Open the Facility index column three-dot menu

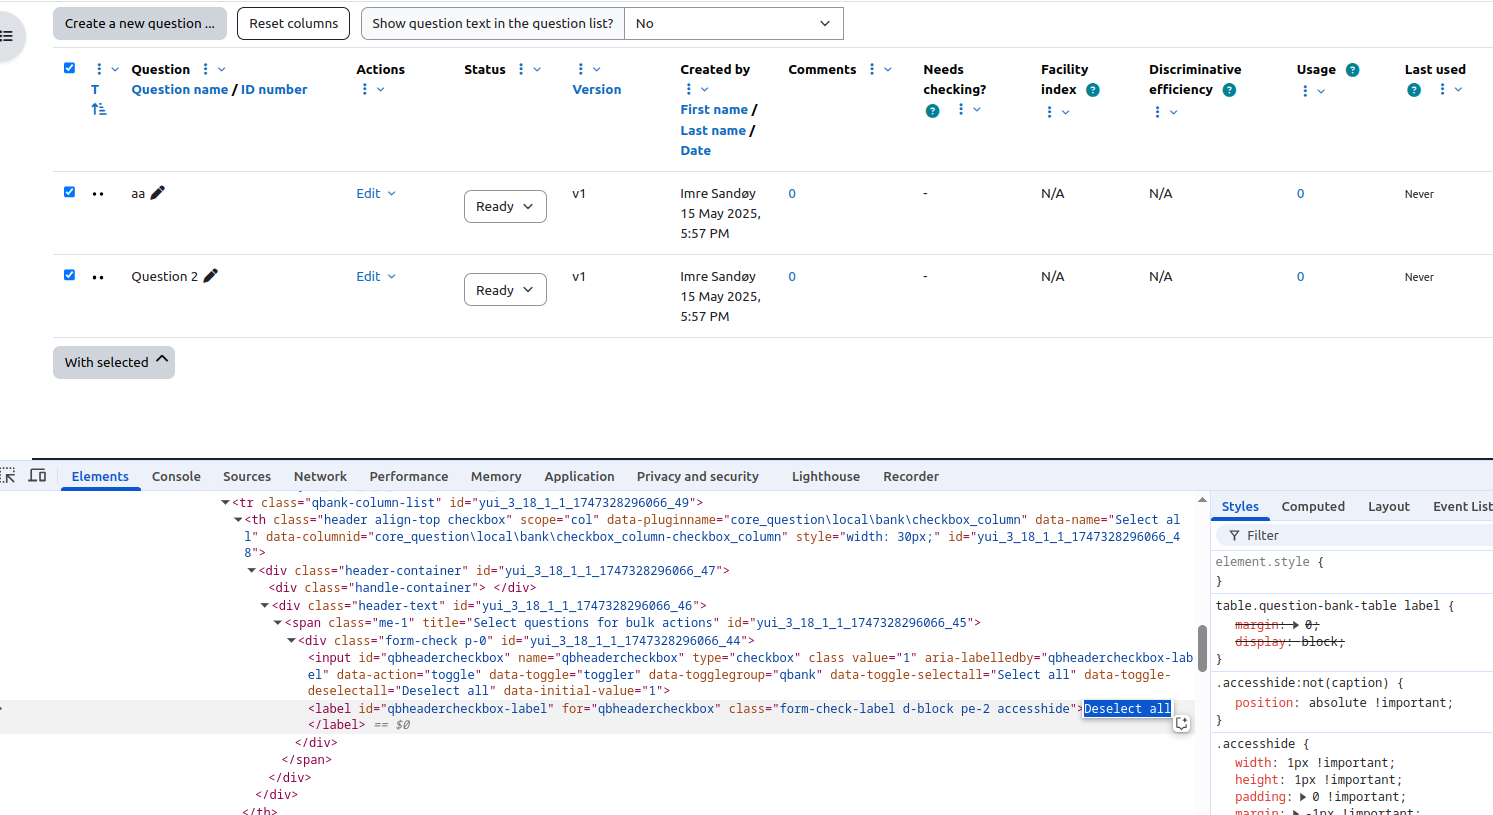coord(1049,112)
